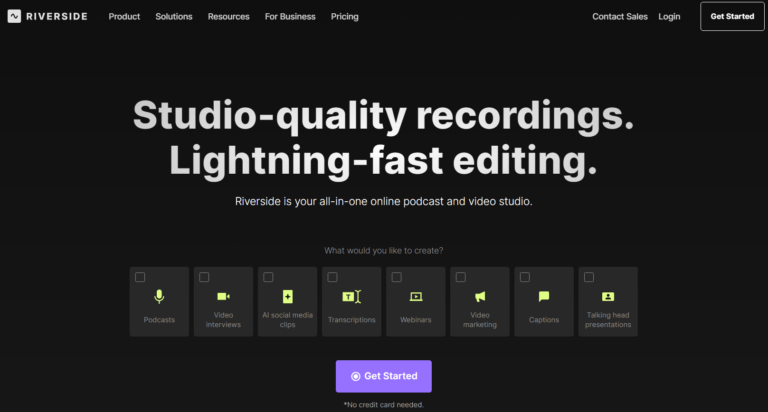Expand the Product menu

[124, 17]
